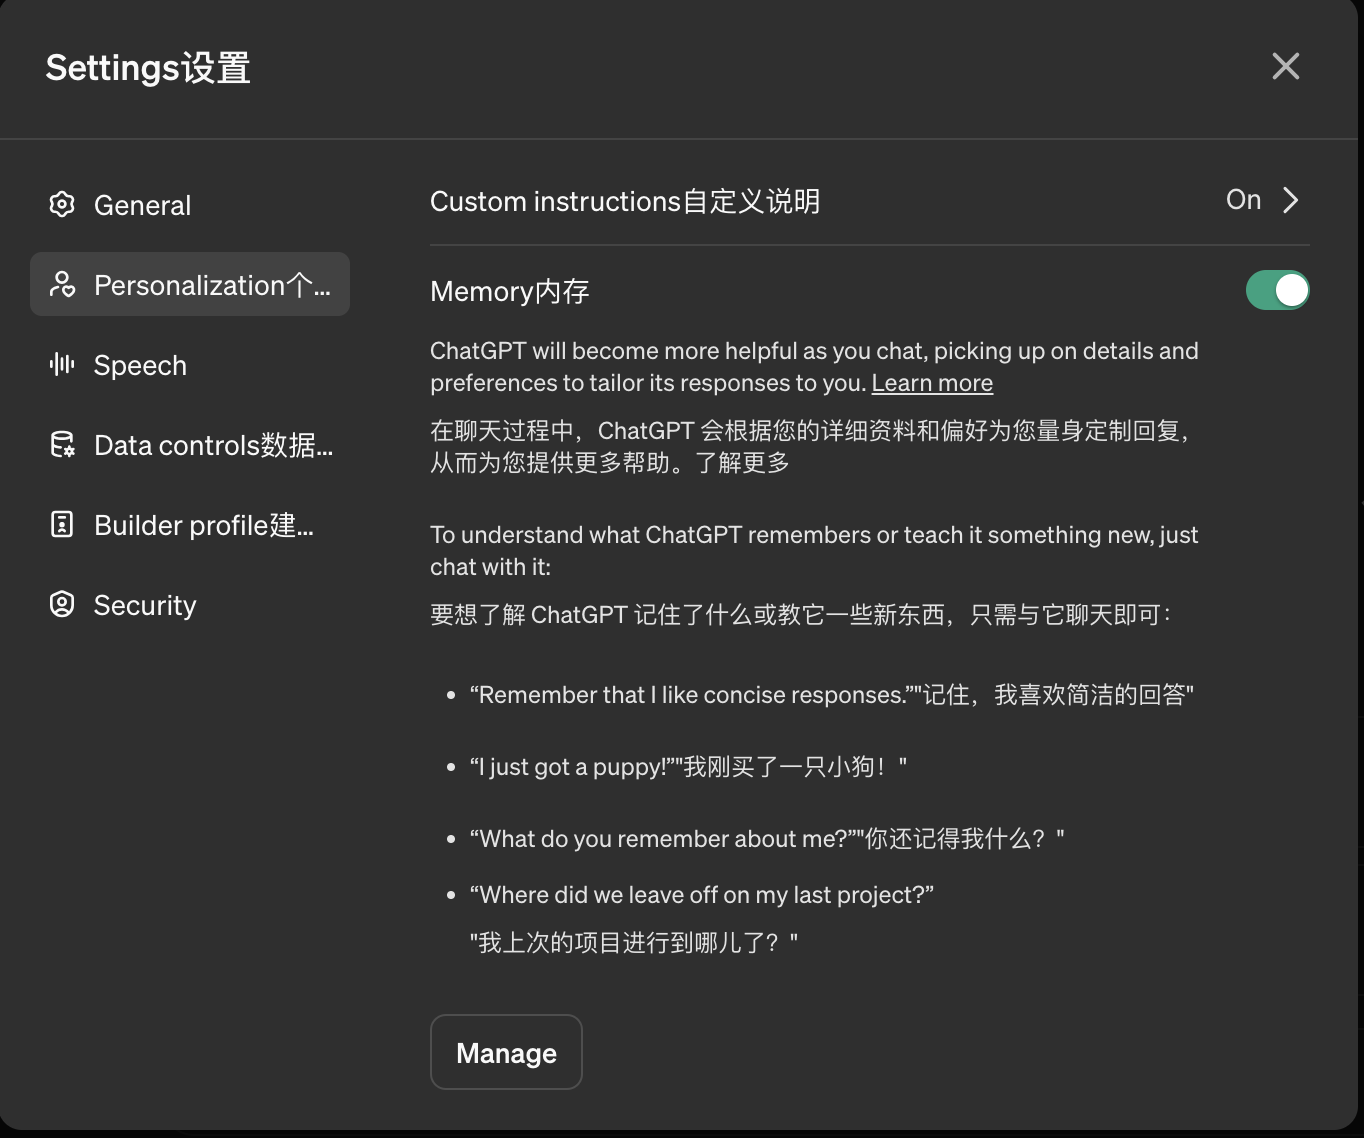The image size is (1364, 1138).
Task: Click the Data controls database icon
Action: click(62, 444)
